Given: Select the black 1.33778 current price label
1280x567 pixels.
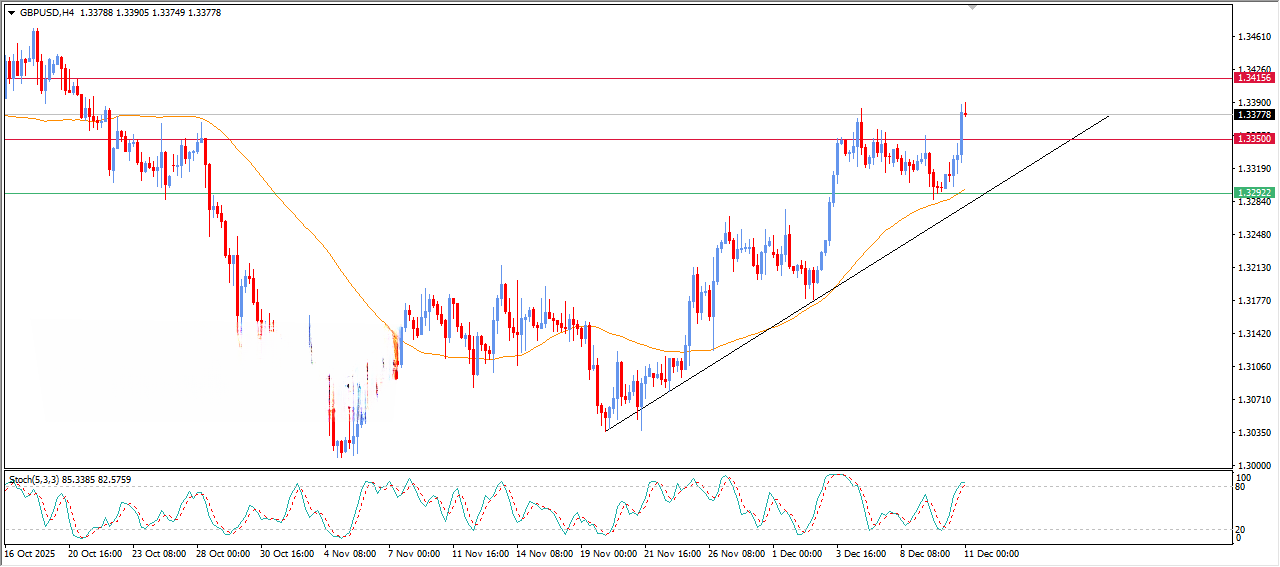Looking at the screenshot, I should click(1254, 115).
